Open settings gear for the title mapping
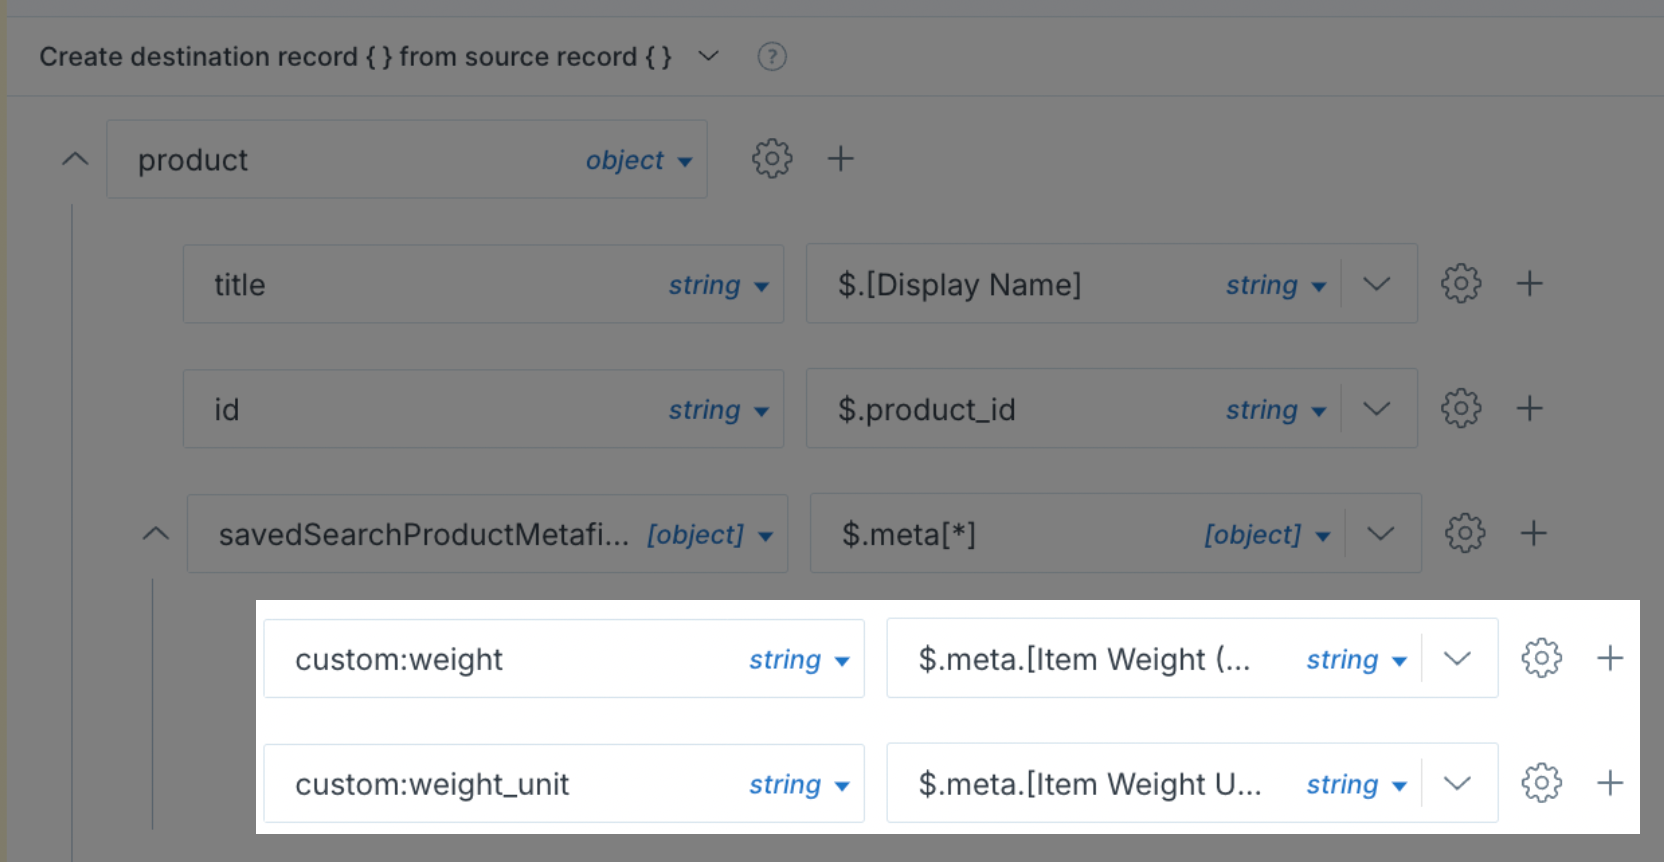 (1461, 284)
